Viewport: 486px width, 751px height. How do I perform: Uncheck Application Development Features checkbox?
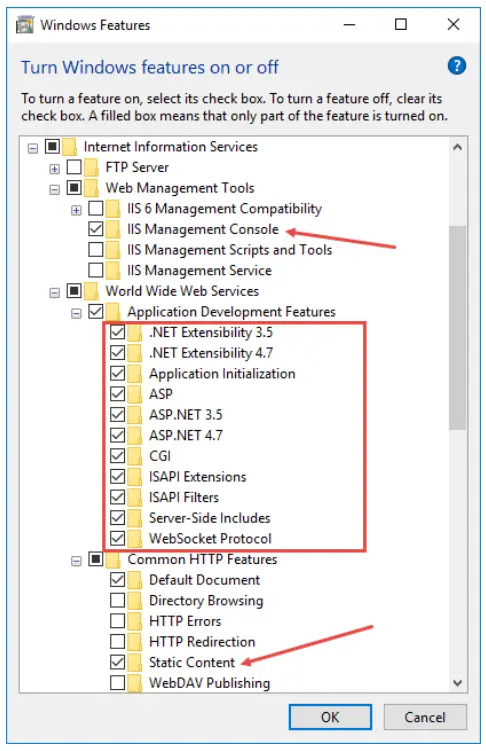pyautogui.click(x=96, y=311)
